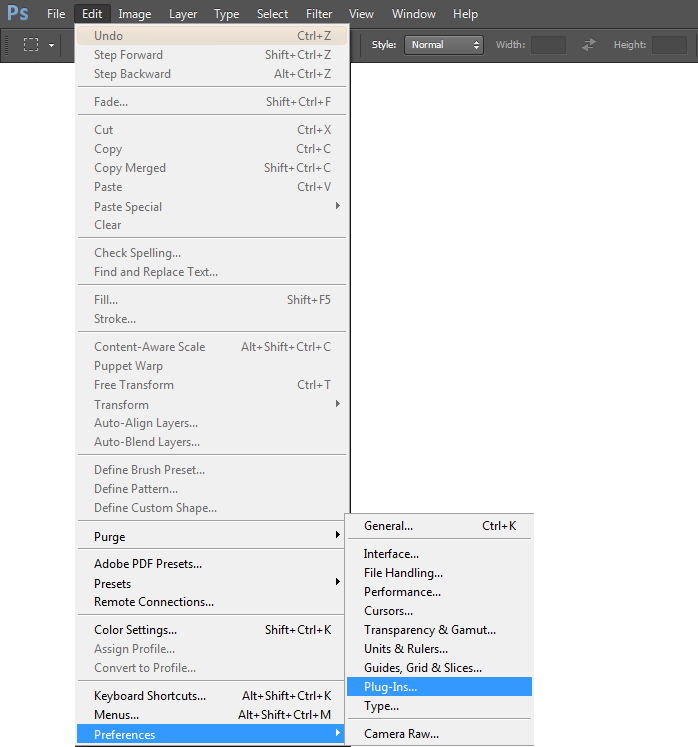Select Define Pattern...
Screen dimensions: 698x747
pyautogui.click(x=212, y=489)
